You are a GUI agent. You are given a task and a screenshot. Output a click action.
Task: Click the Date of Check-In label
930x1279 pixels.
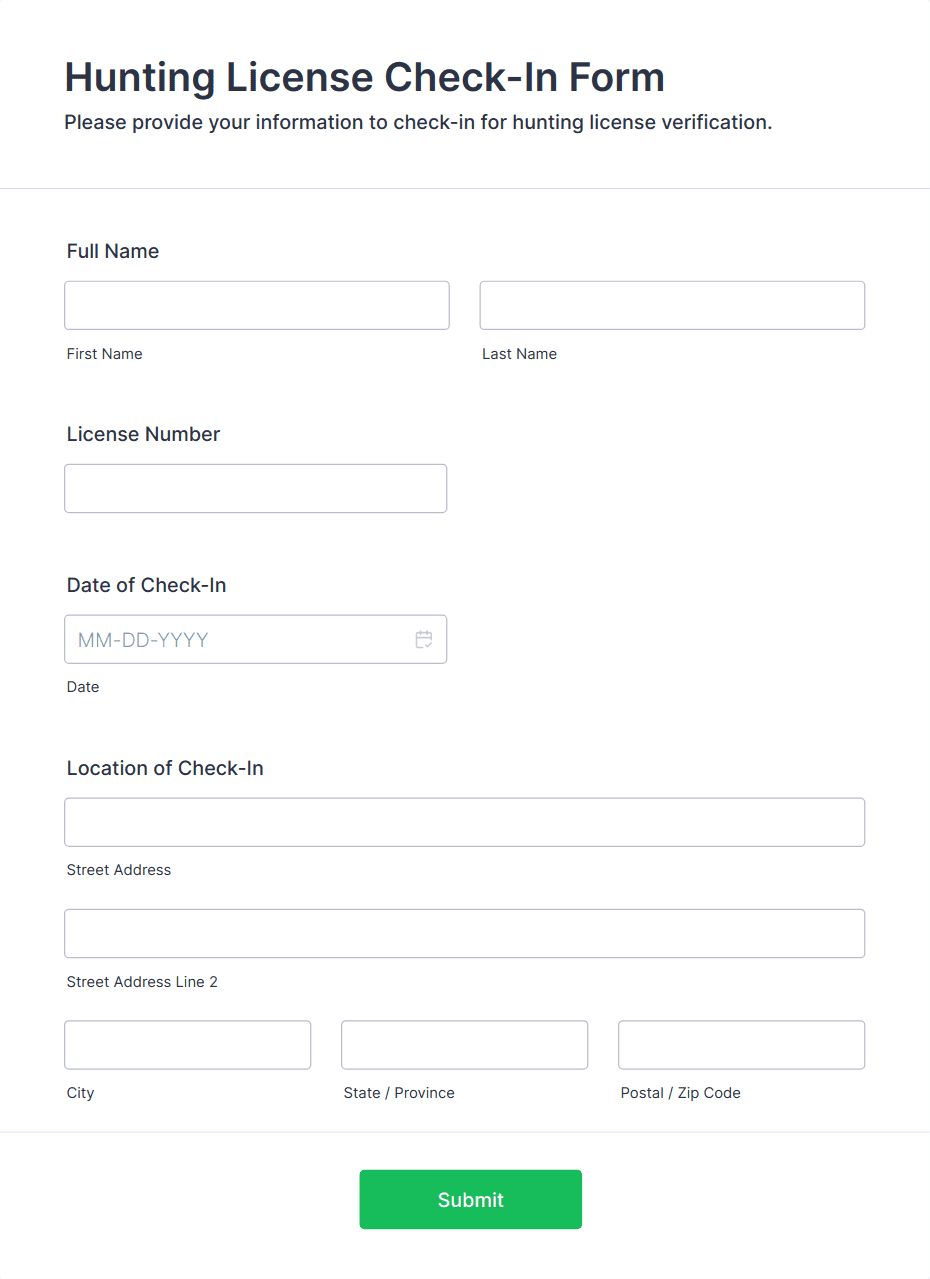146,585
